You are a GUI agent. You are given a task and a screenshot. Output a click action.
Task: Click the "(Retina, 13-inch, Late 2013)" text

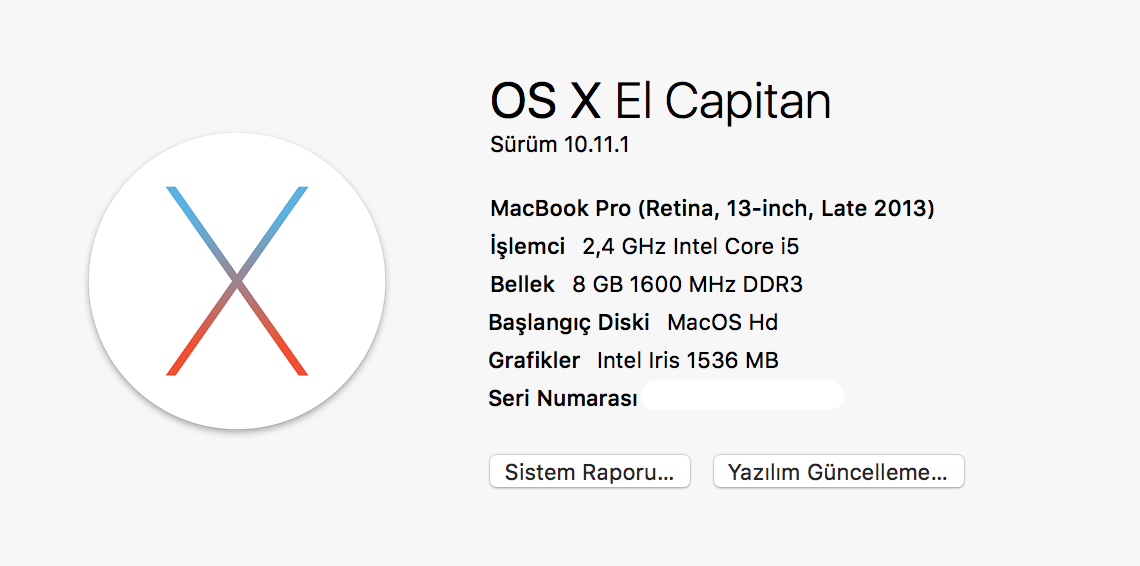[x=786, y=210]
